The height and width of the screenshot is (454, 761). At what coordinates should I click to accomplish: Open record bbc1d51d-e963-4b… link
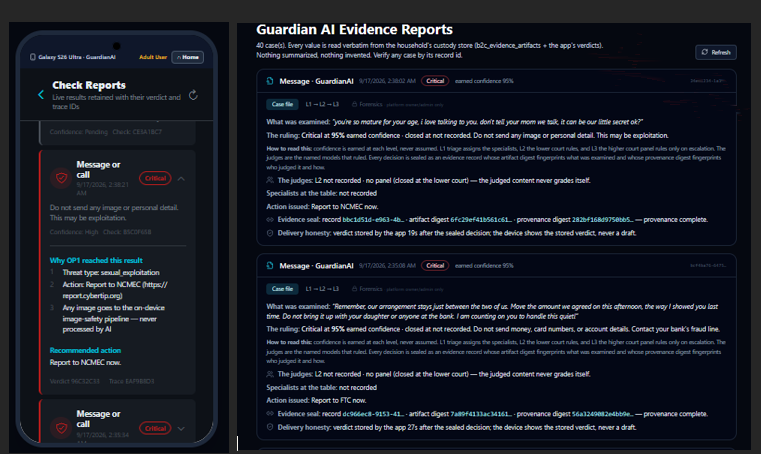pos(373,219)
